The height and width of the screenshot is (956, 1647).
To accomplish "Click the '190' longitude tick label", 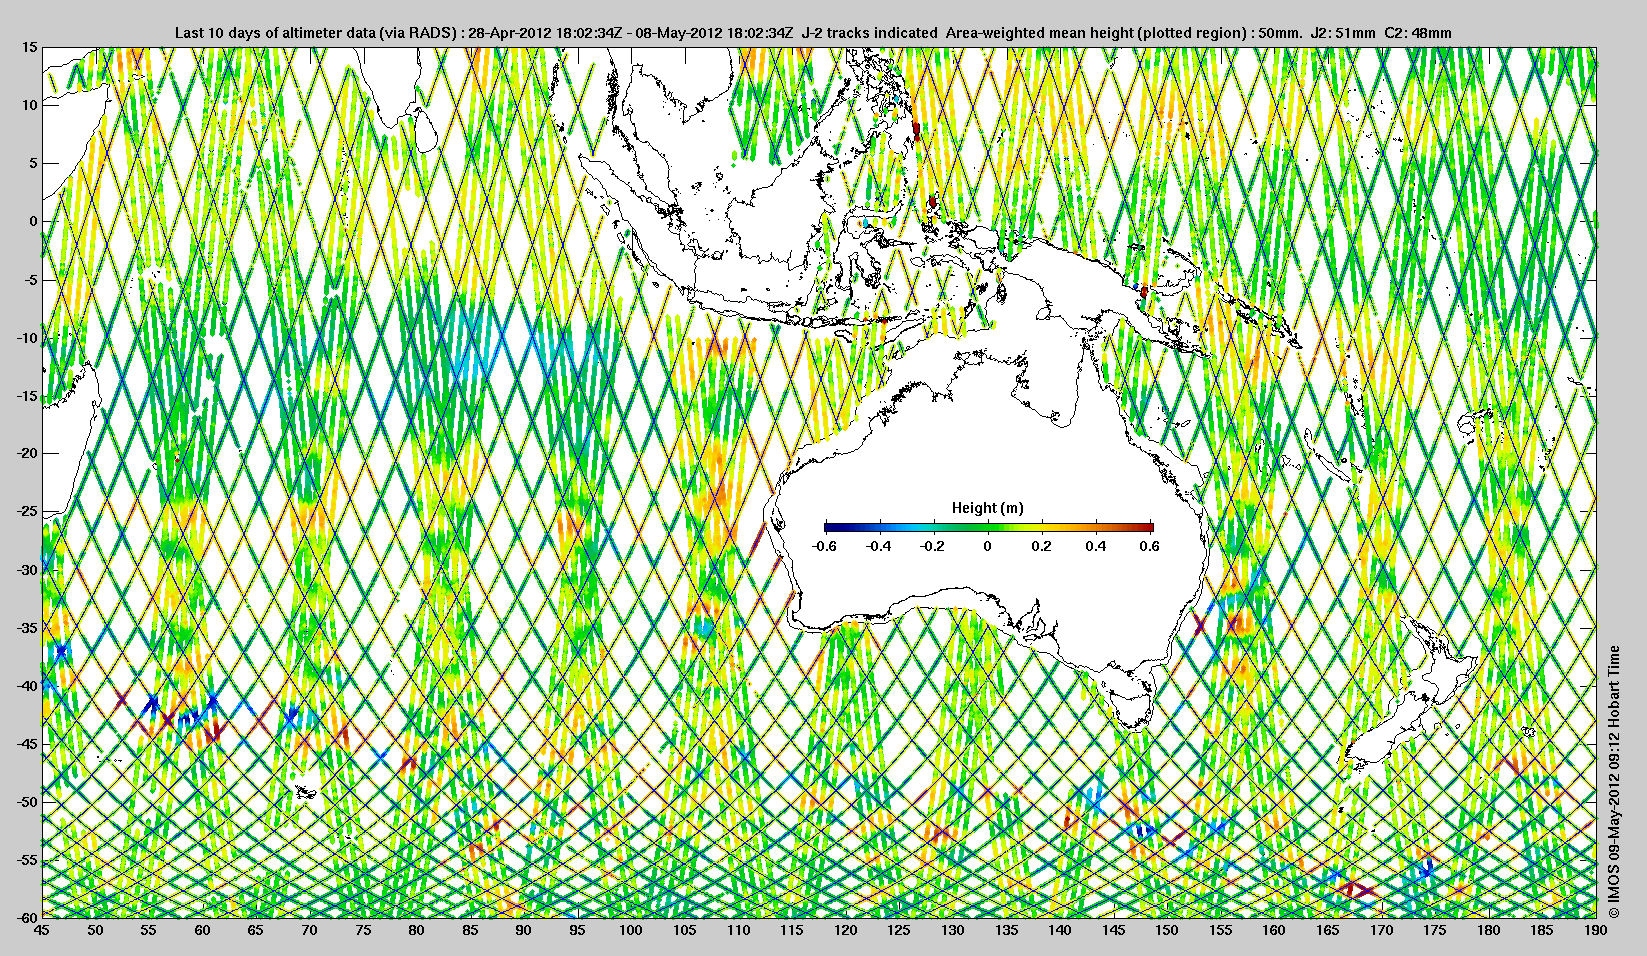I will (1595, 930).
